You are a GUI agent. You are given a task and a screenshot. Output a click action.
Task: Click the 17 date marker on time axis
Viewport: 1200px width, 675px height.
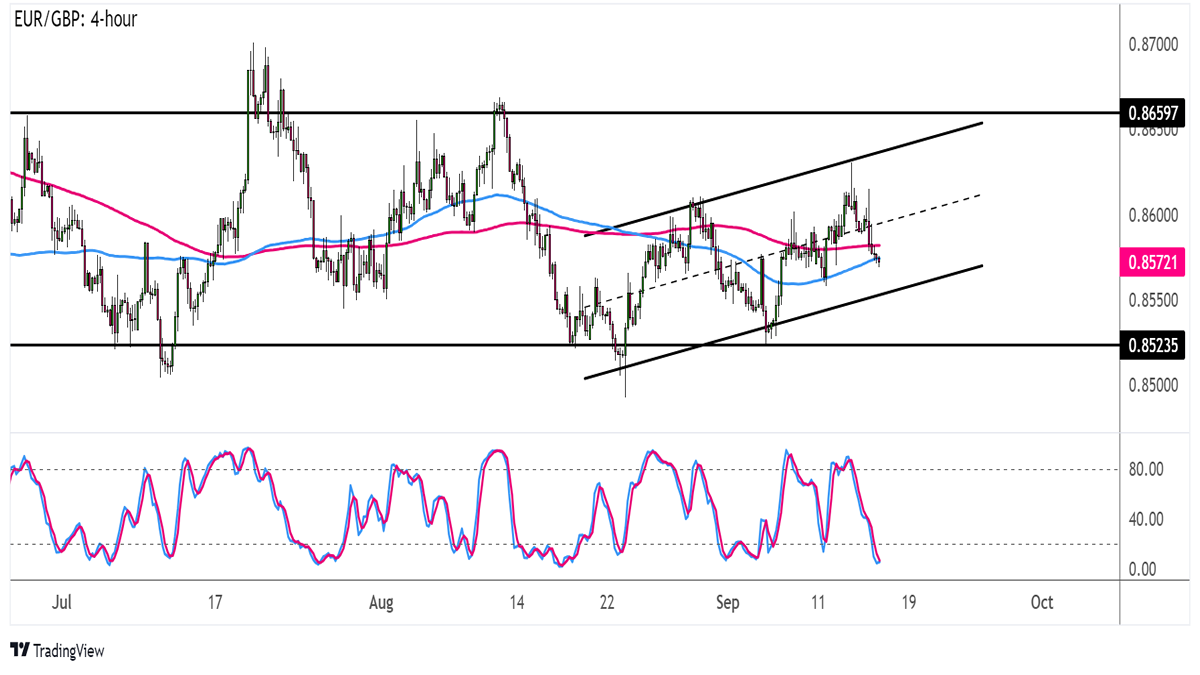[214, 603]
